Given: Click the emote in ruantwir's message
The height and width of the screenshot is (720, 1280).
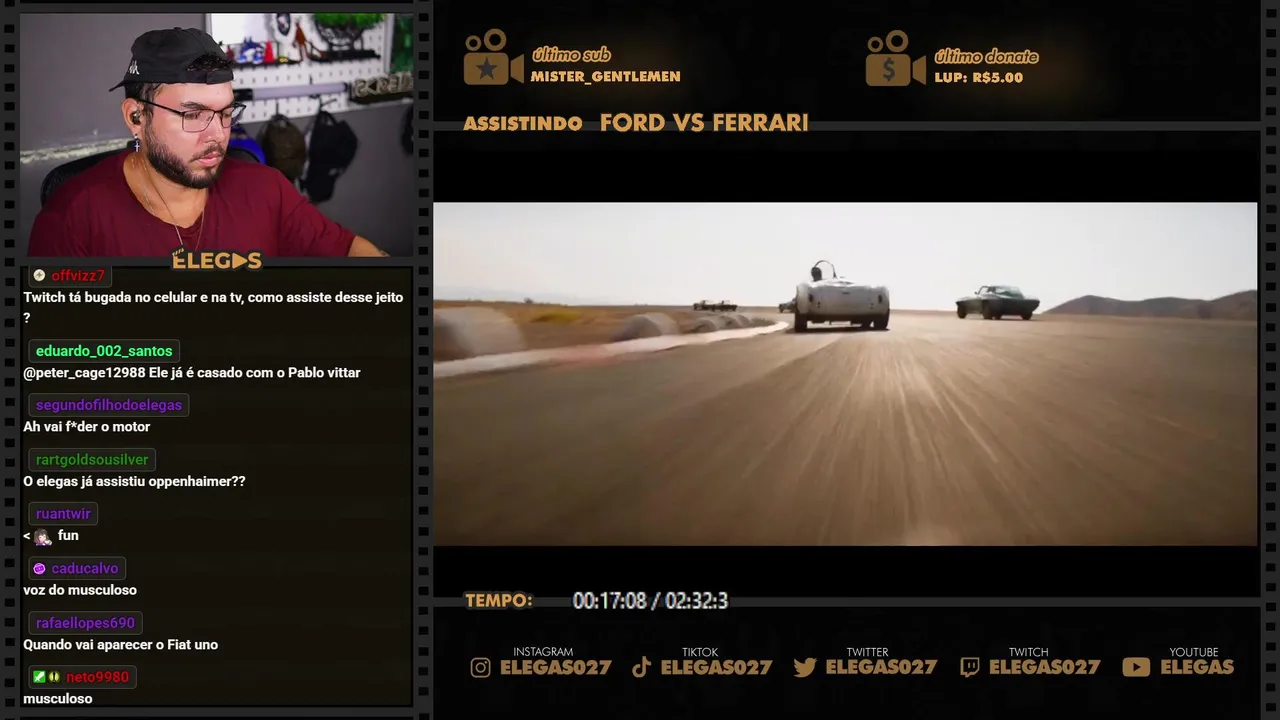Looking at the screenshot, I should click(43, 537).
